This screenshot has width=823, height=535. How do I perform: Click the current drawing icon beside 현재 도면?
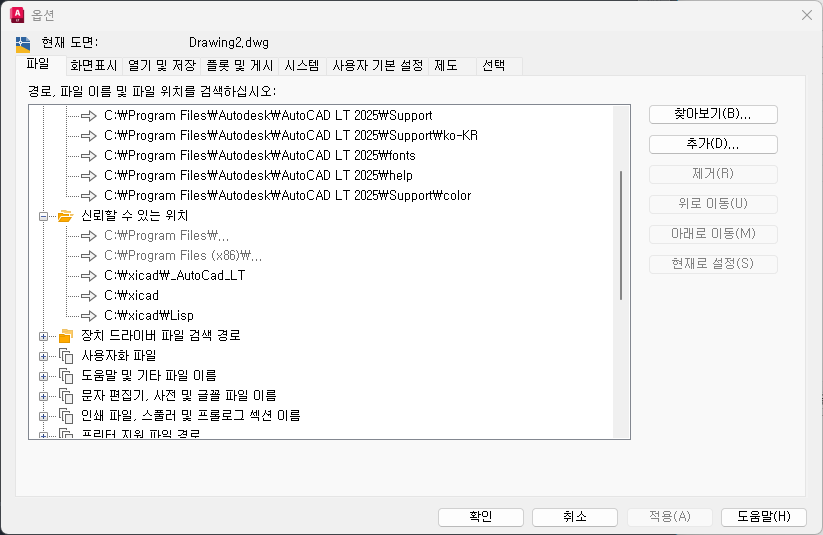pyautogui.click(x=23, y=45)
